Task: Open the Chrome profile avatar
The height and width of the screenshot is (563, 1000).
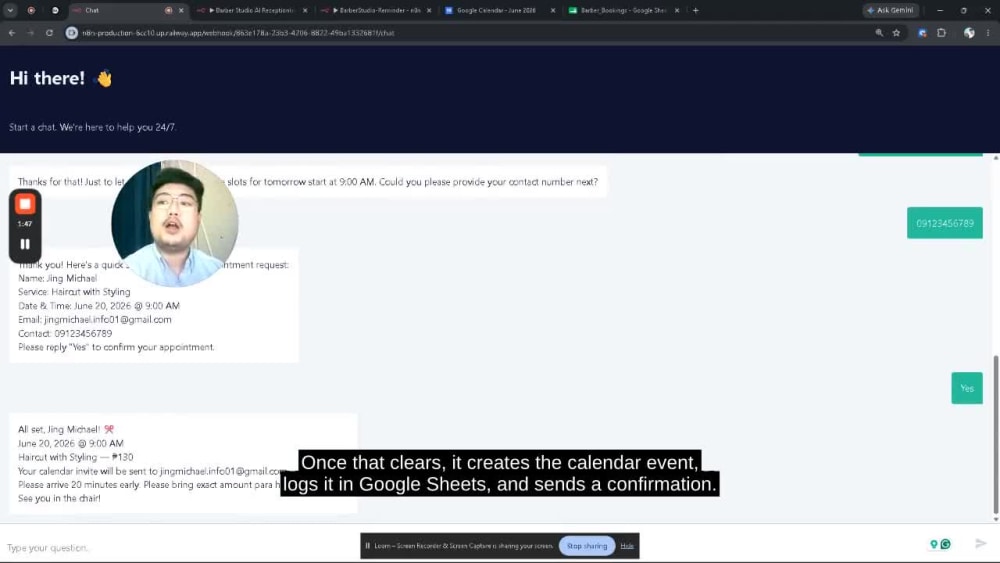Action: coord(969,33)
